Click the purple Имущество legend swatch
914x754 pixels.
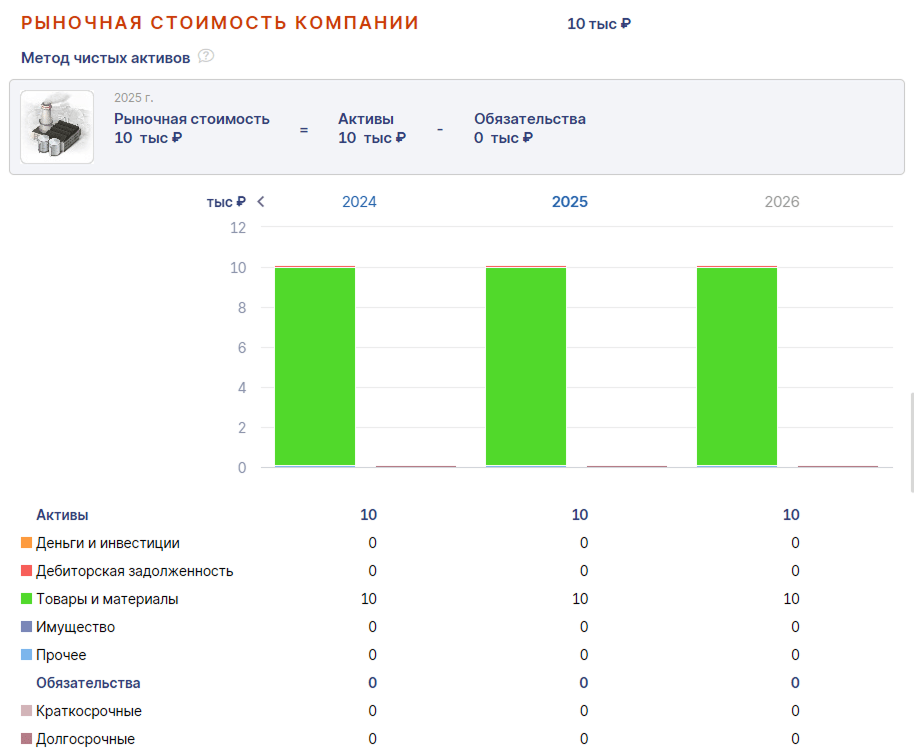26,626
